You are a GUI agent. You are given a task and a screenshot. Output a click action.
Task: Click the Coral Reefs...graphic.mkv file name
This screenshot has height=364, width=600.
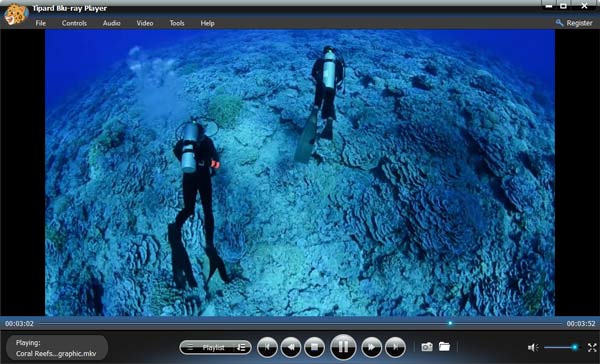click(x=56, y=354)
